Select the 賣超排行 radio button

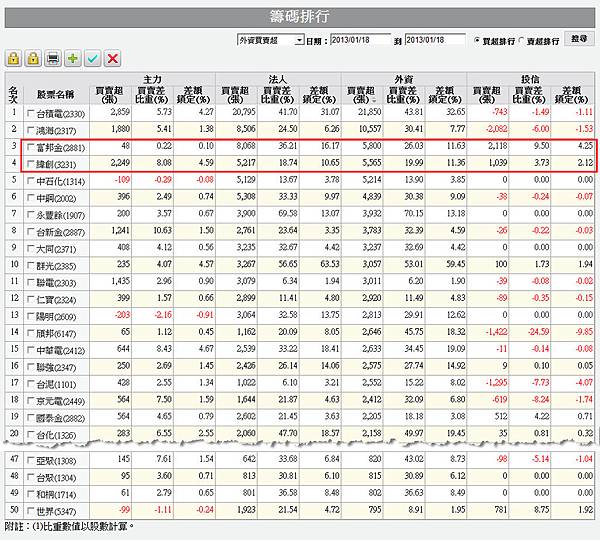[521, 40]
